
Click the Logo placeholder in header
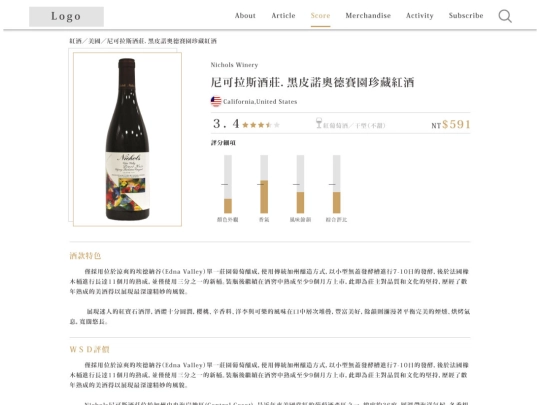pos(66,17)
